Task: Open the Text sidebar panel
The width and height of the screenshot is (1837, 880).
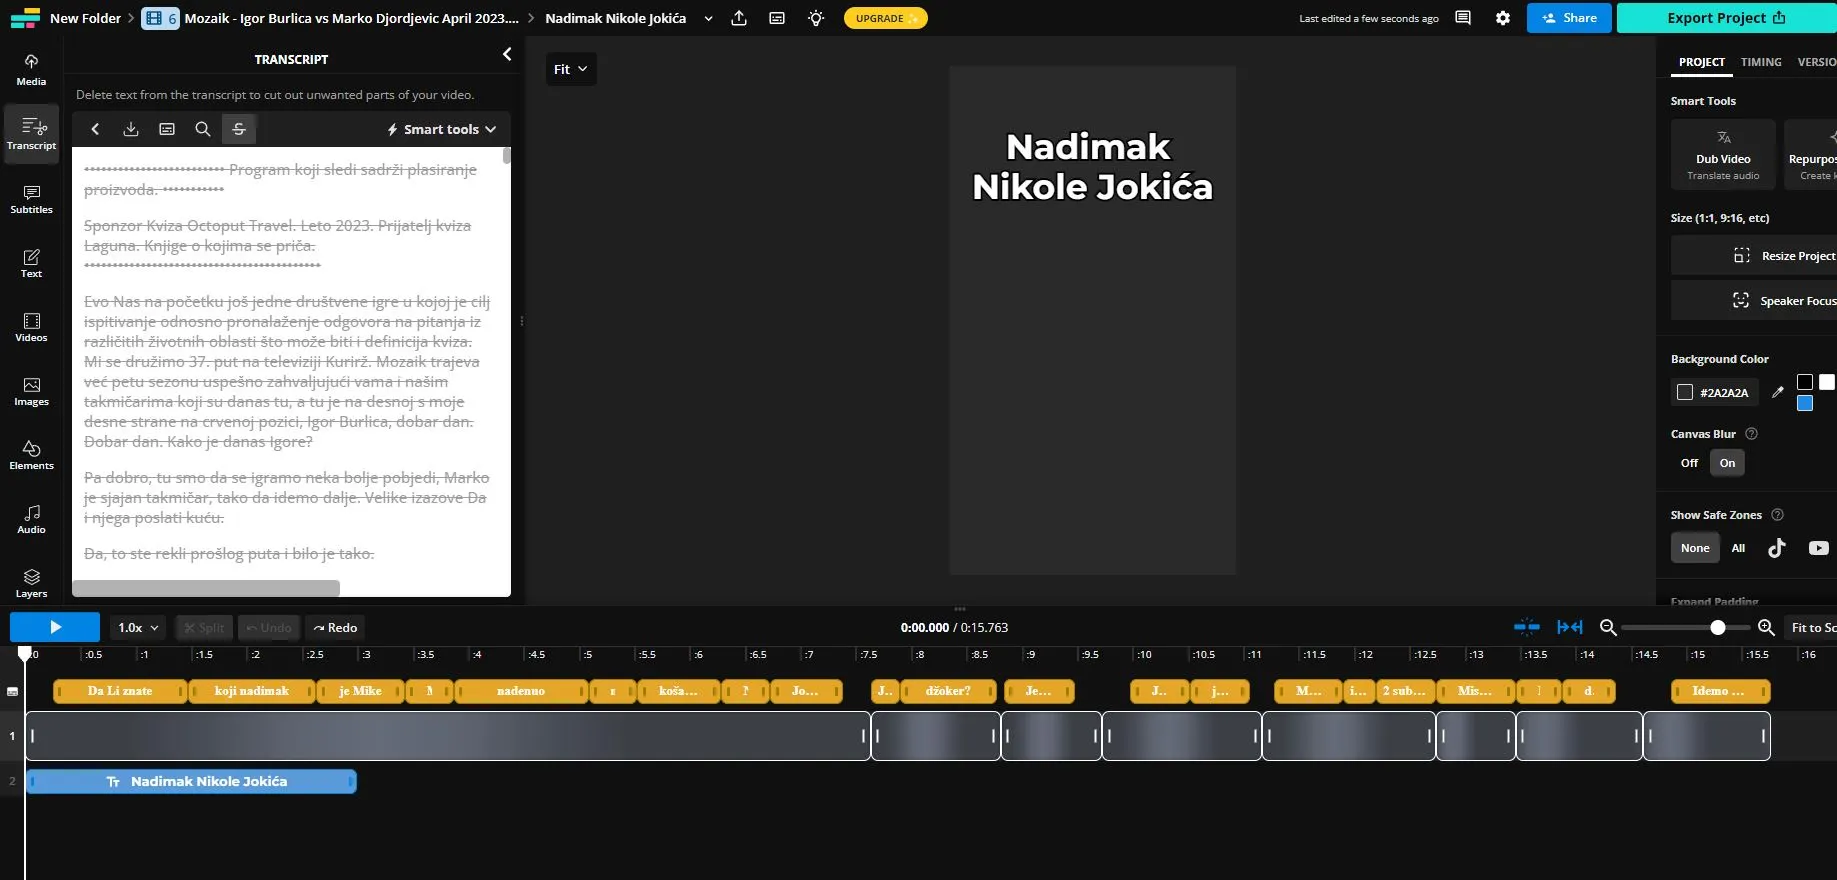Action: coord(31,263)
